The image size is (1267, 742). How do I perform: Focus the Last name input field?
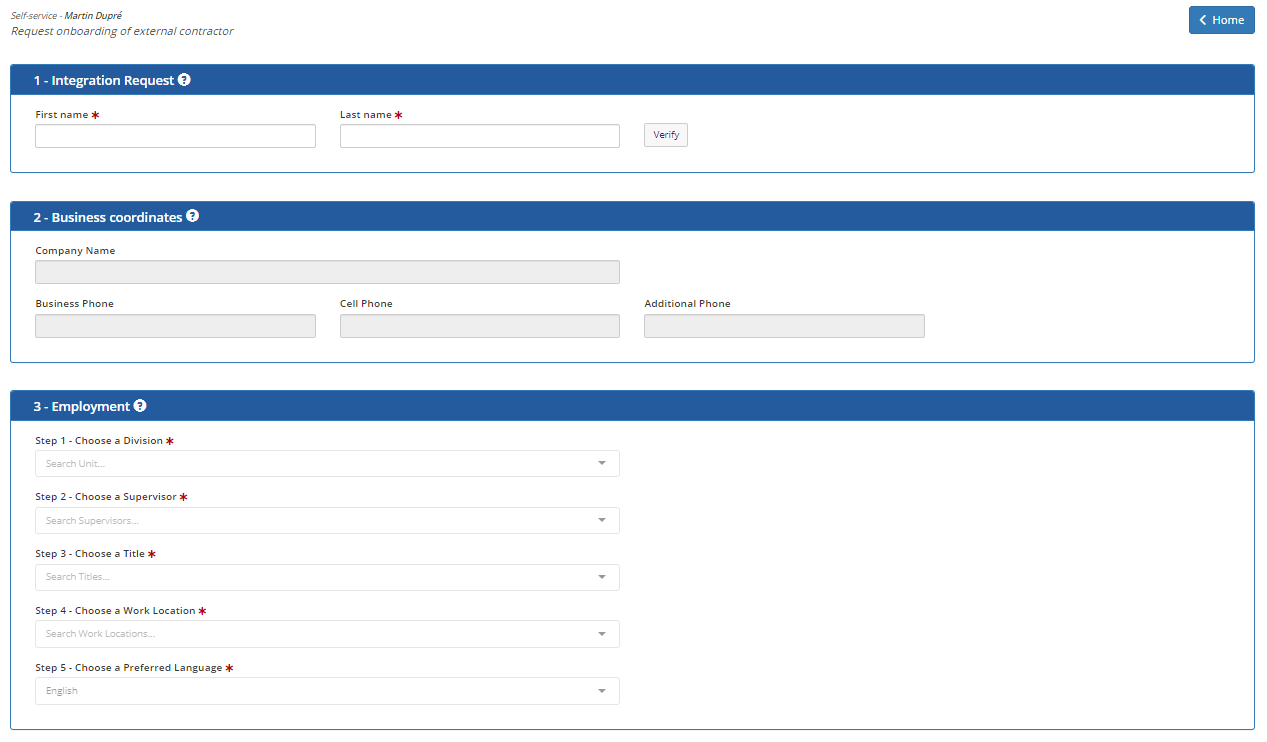[x=480, y=136]
